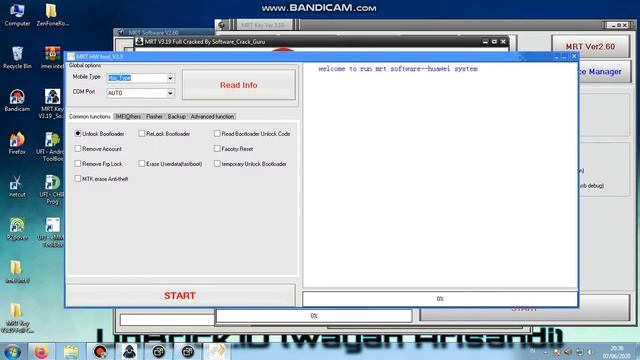Check temporary Unlock Bootloader option
This screenshot has height=360, width=640.
coord(217,164)
